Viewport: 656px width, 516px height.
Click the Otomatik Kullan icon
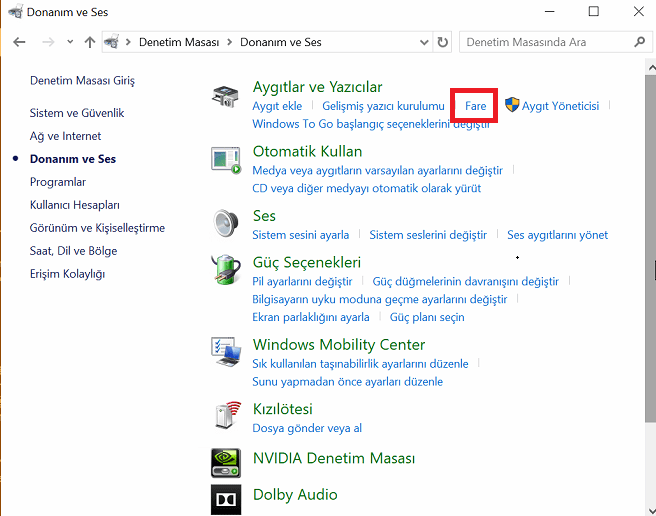tap(226, 160)
